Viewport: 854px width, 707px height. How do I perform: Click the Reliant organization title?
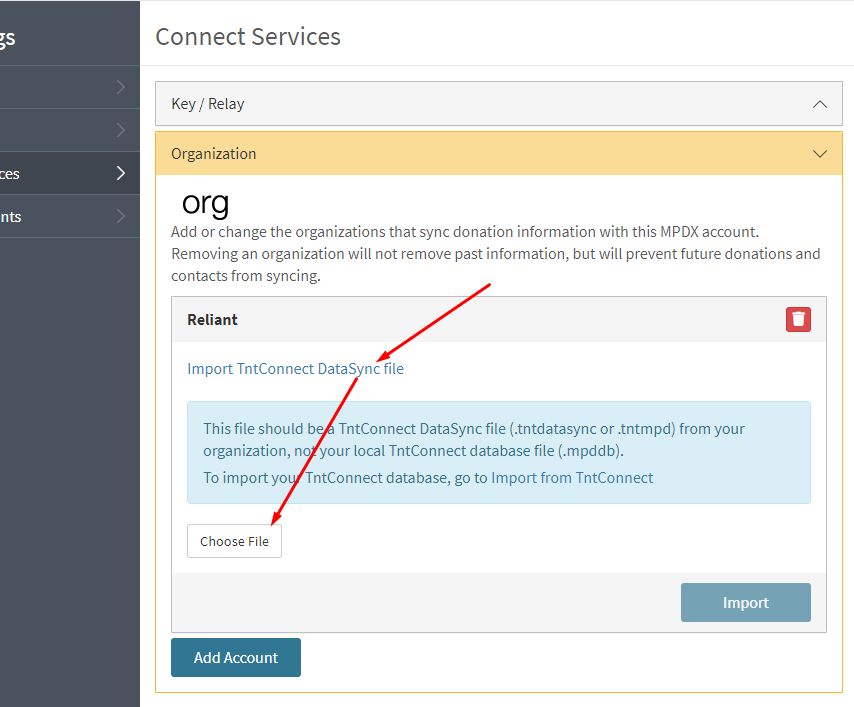(212, 320)
